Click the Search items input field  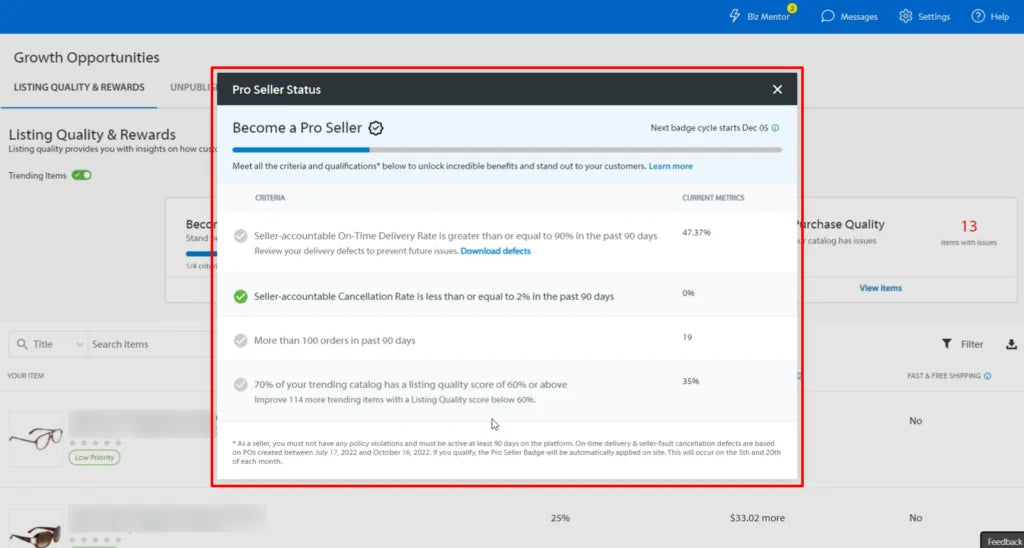(150, 344)
